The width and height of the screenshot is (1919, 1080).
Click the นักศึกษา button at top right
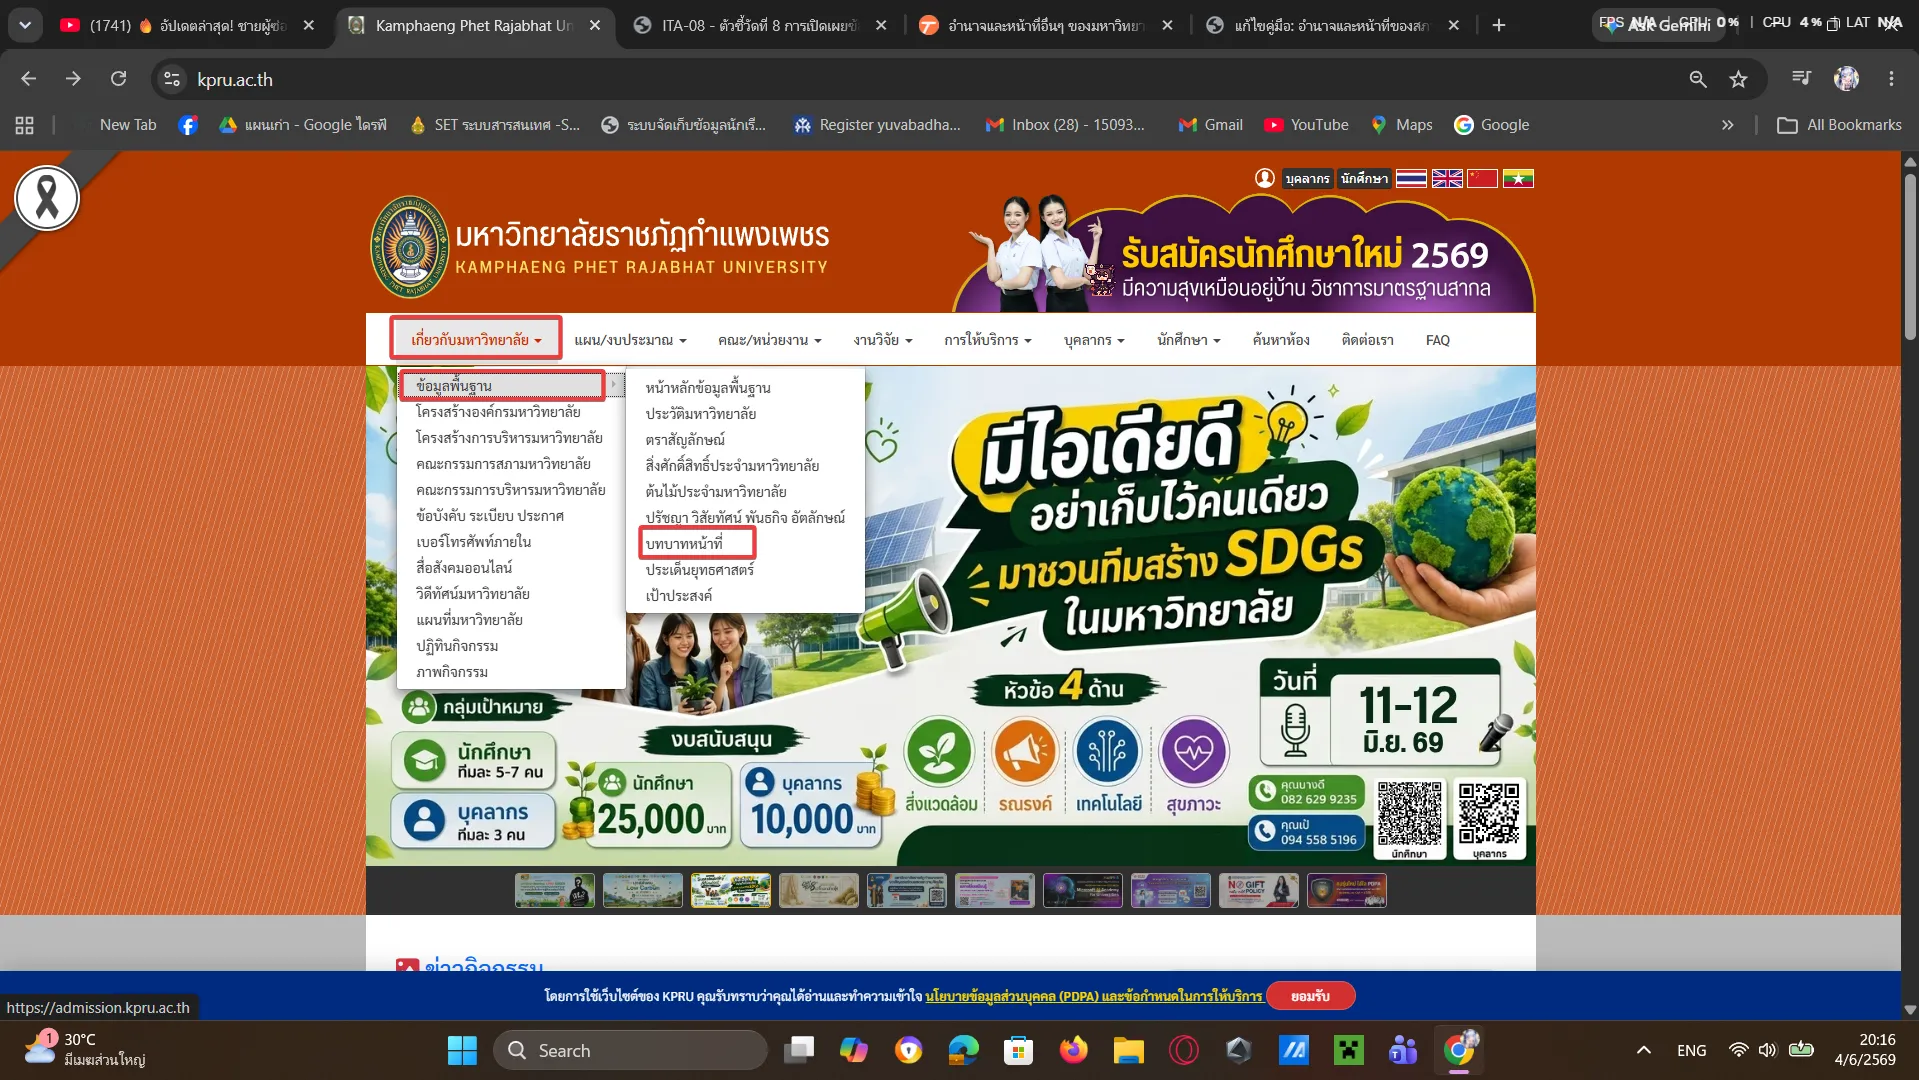(1364, 178)
